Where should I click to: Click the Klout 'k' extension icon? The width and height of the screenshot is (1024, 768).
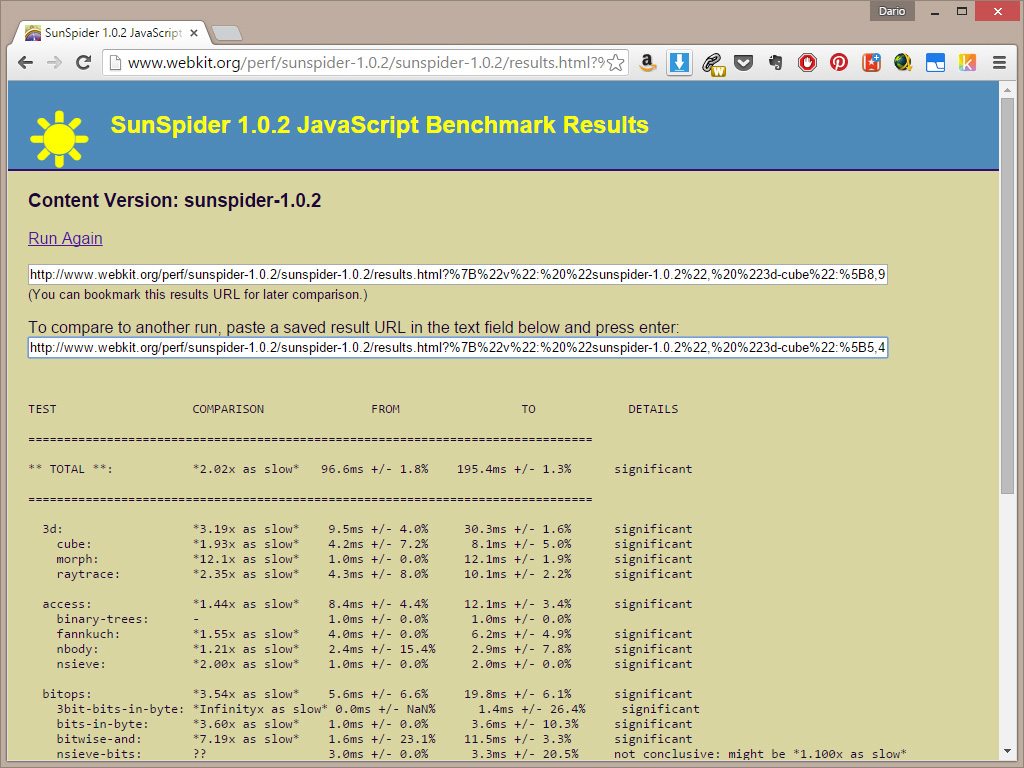tap(967, 62)
